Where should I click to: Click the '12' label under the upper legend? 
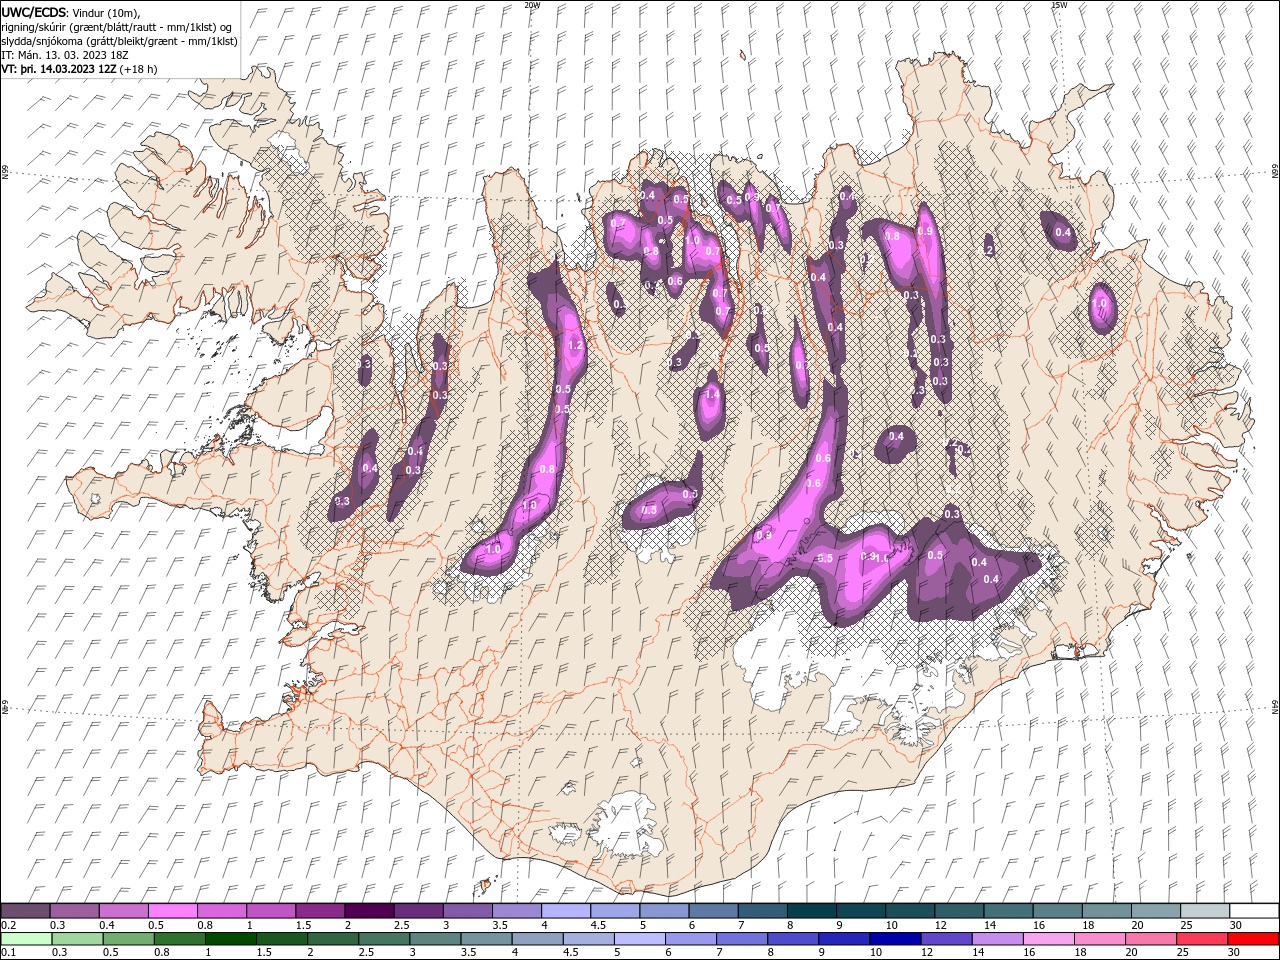point(942,925)
